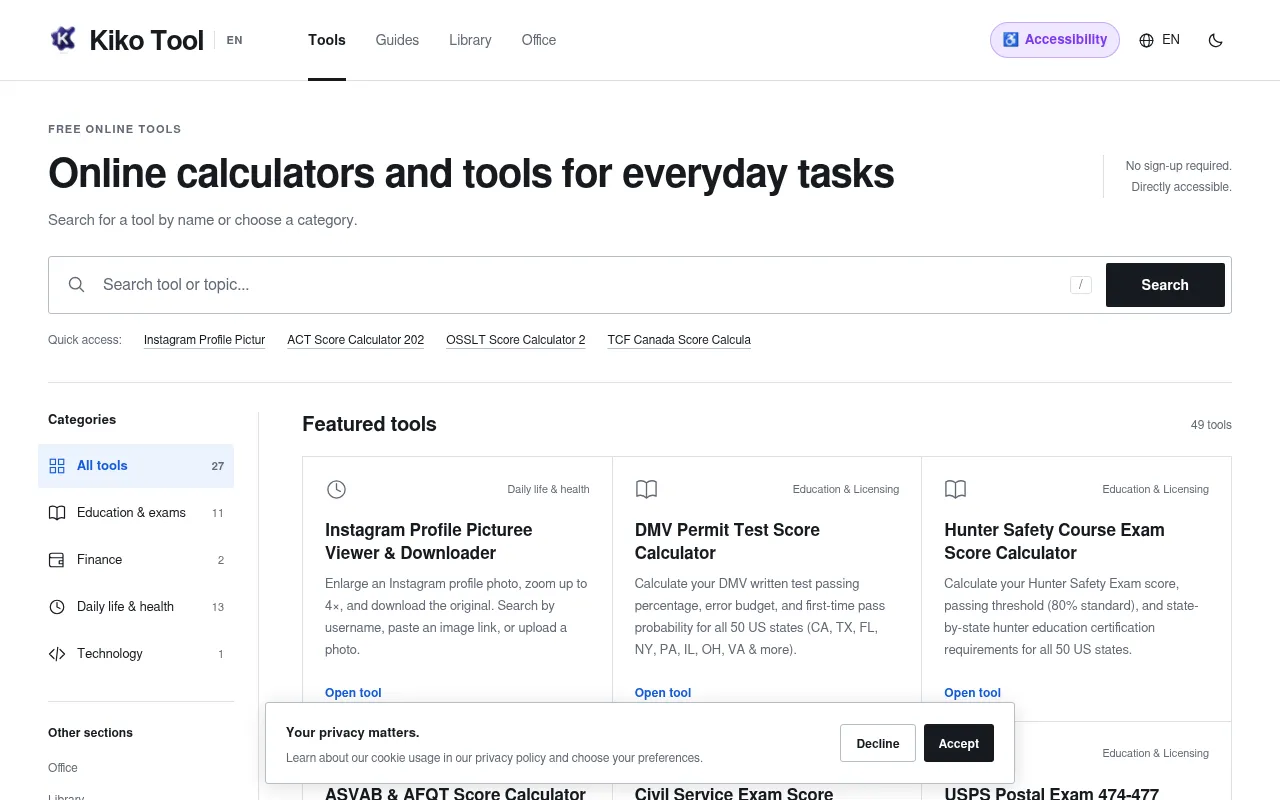
Task: Open OSSLT Score Calculator quick access link
Action: 516,340
